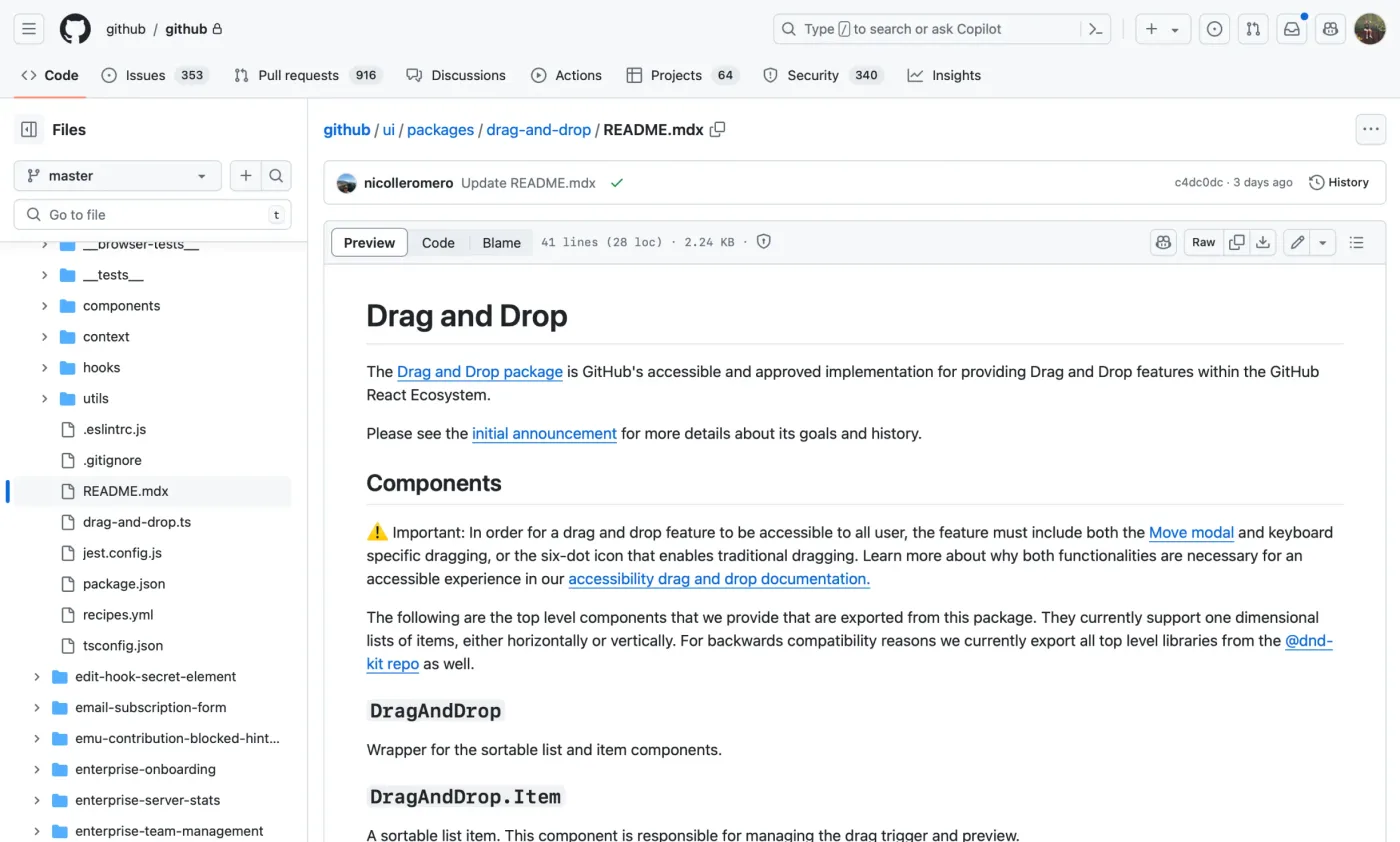Open the Pull requests shortcut icon in header
This screenshot has height=842, width=1400.
[x=1253, y=29]
